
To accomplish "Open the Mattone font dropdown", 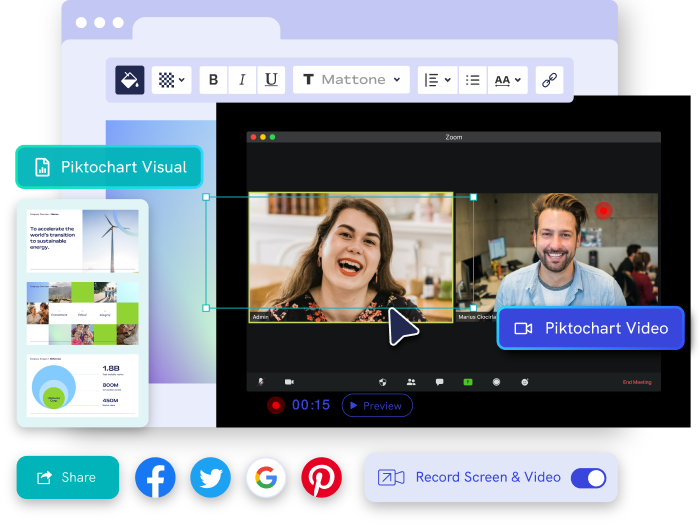I will (351, 80).
